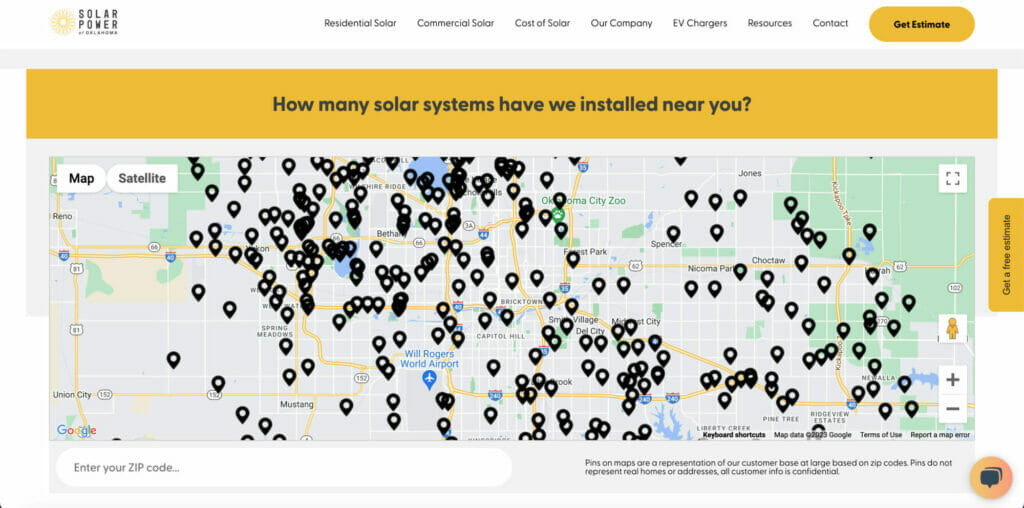Open the map Terms of Use link
The image size is (1024, 508).
point(880,435)
